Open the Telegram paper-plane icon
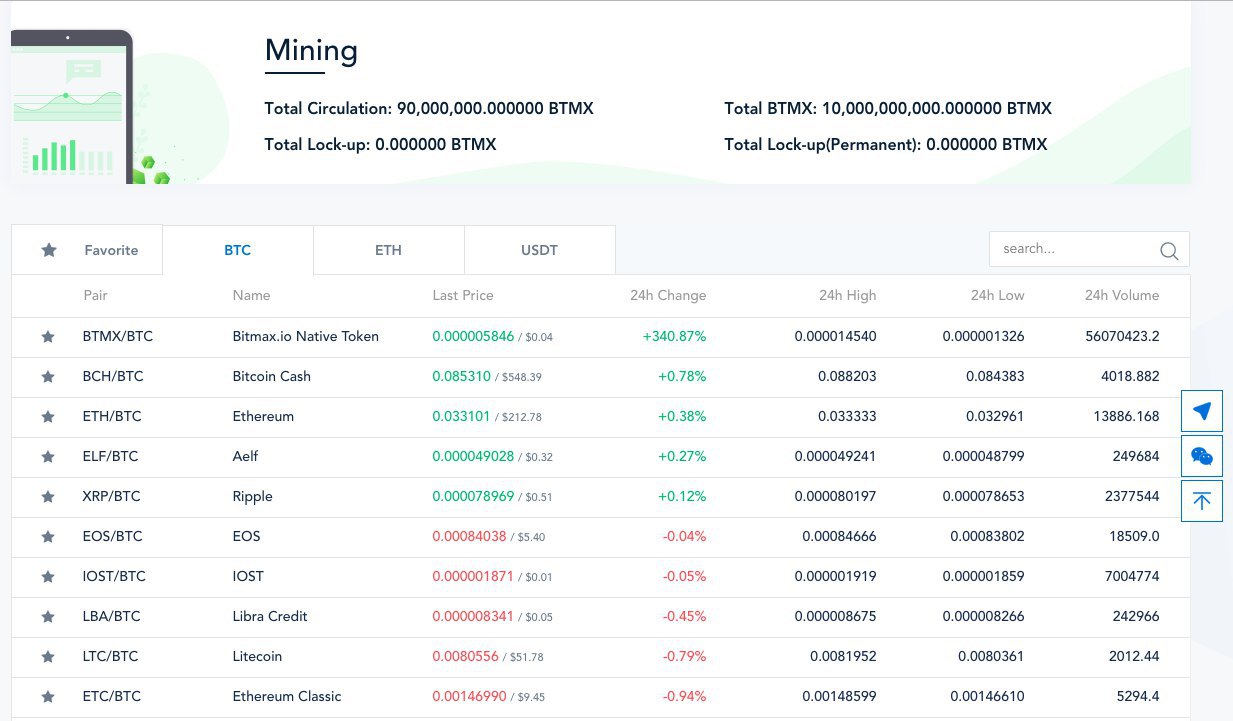This screenshot has width=1233, height=721. 1202,411
